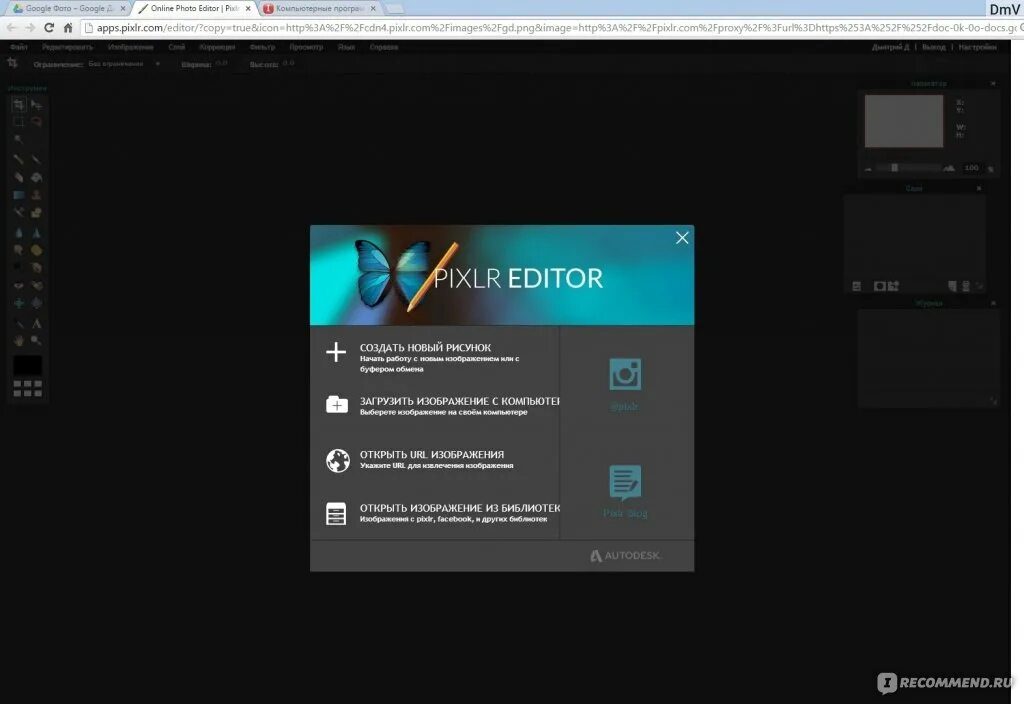Open the Изображение menu
1024x704 pixels.
[131, 47]
